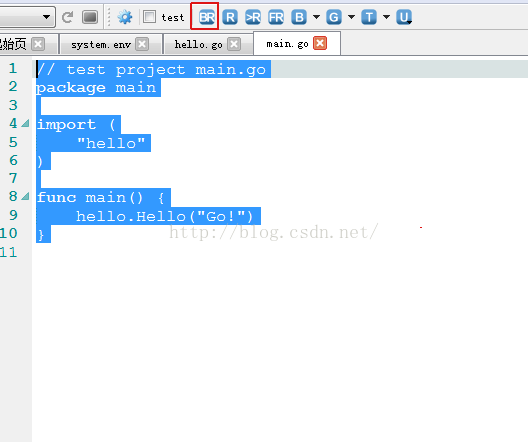This screenshot has width=528, height=442.
Task: Collapse the import block fold marker
Action: click(x=25, y=124)
